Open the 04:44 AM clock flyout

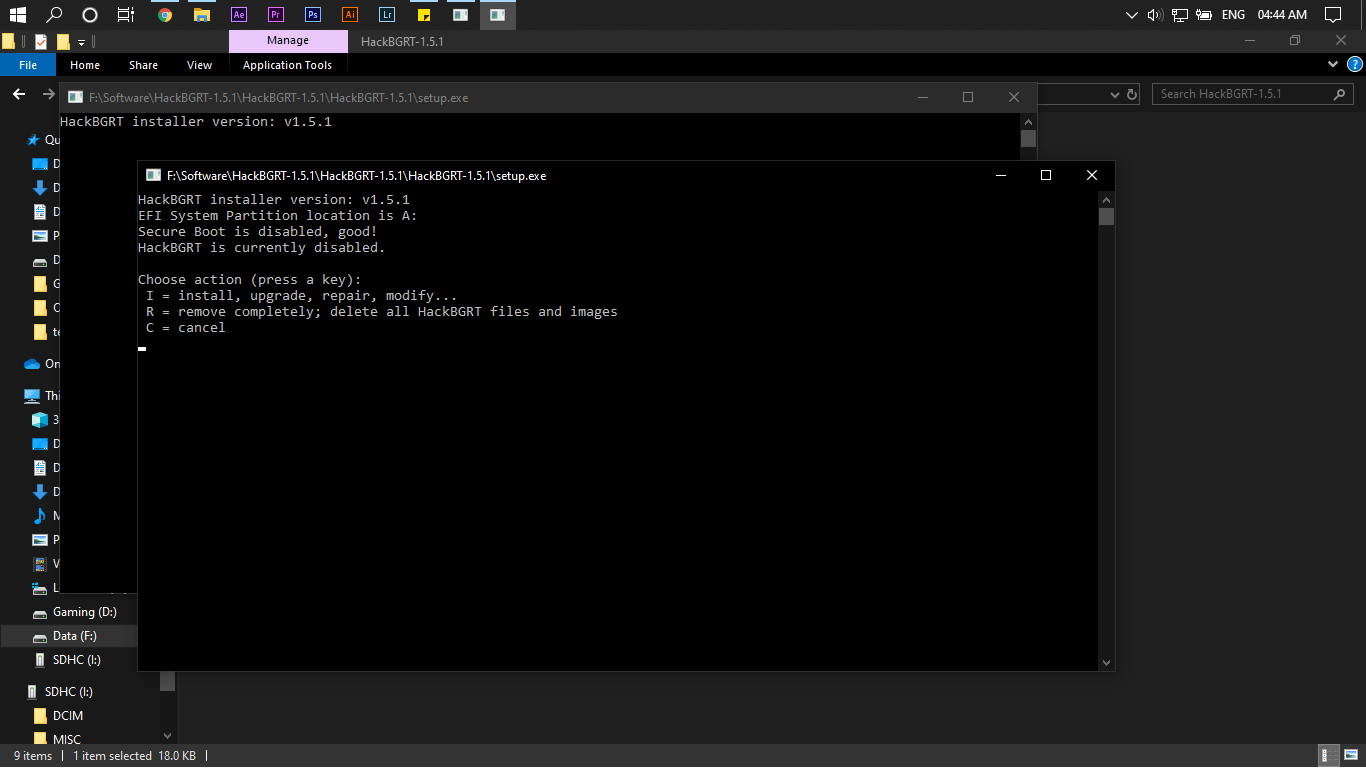[x=1283, y=15]
